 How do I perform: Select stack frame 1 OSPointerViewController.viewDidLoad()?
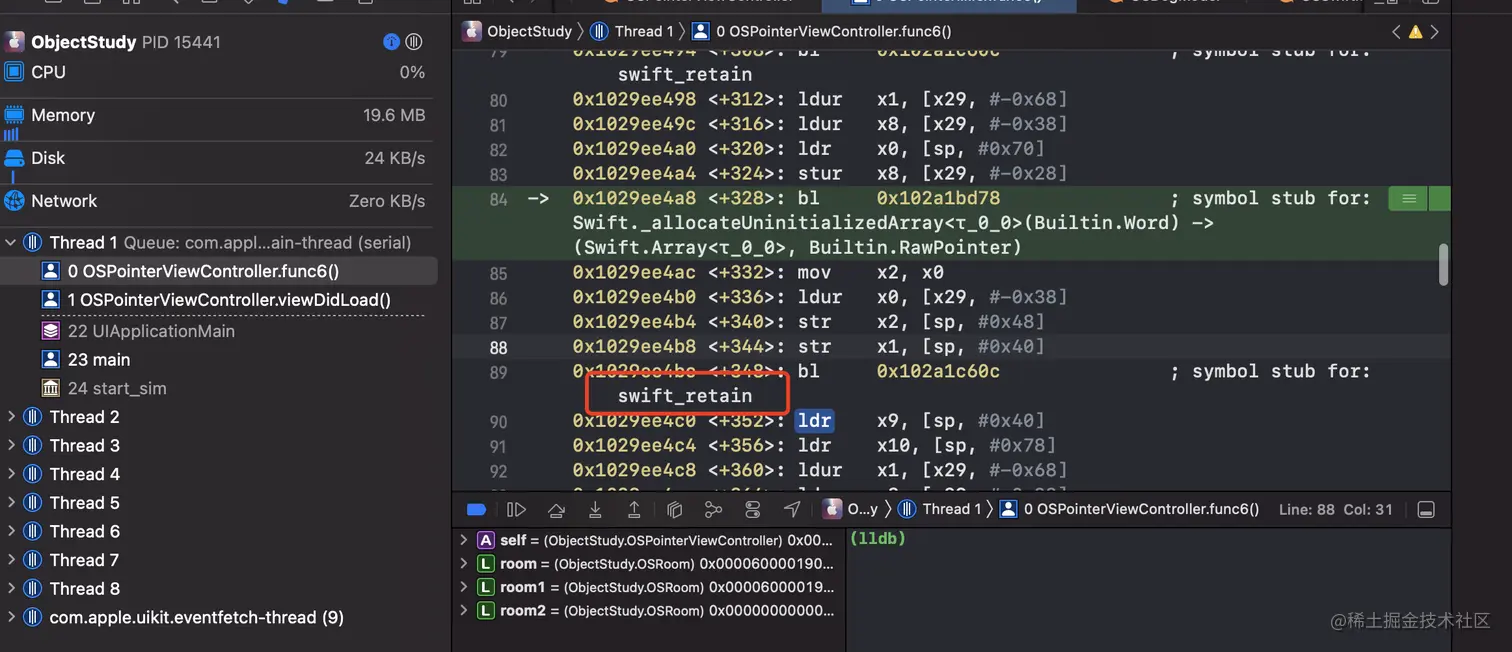pyautogui.click(x=219, y=300)
